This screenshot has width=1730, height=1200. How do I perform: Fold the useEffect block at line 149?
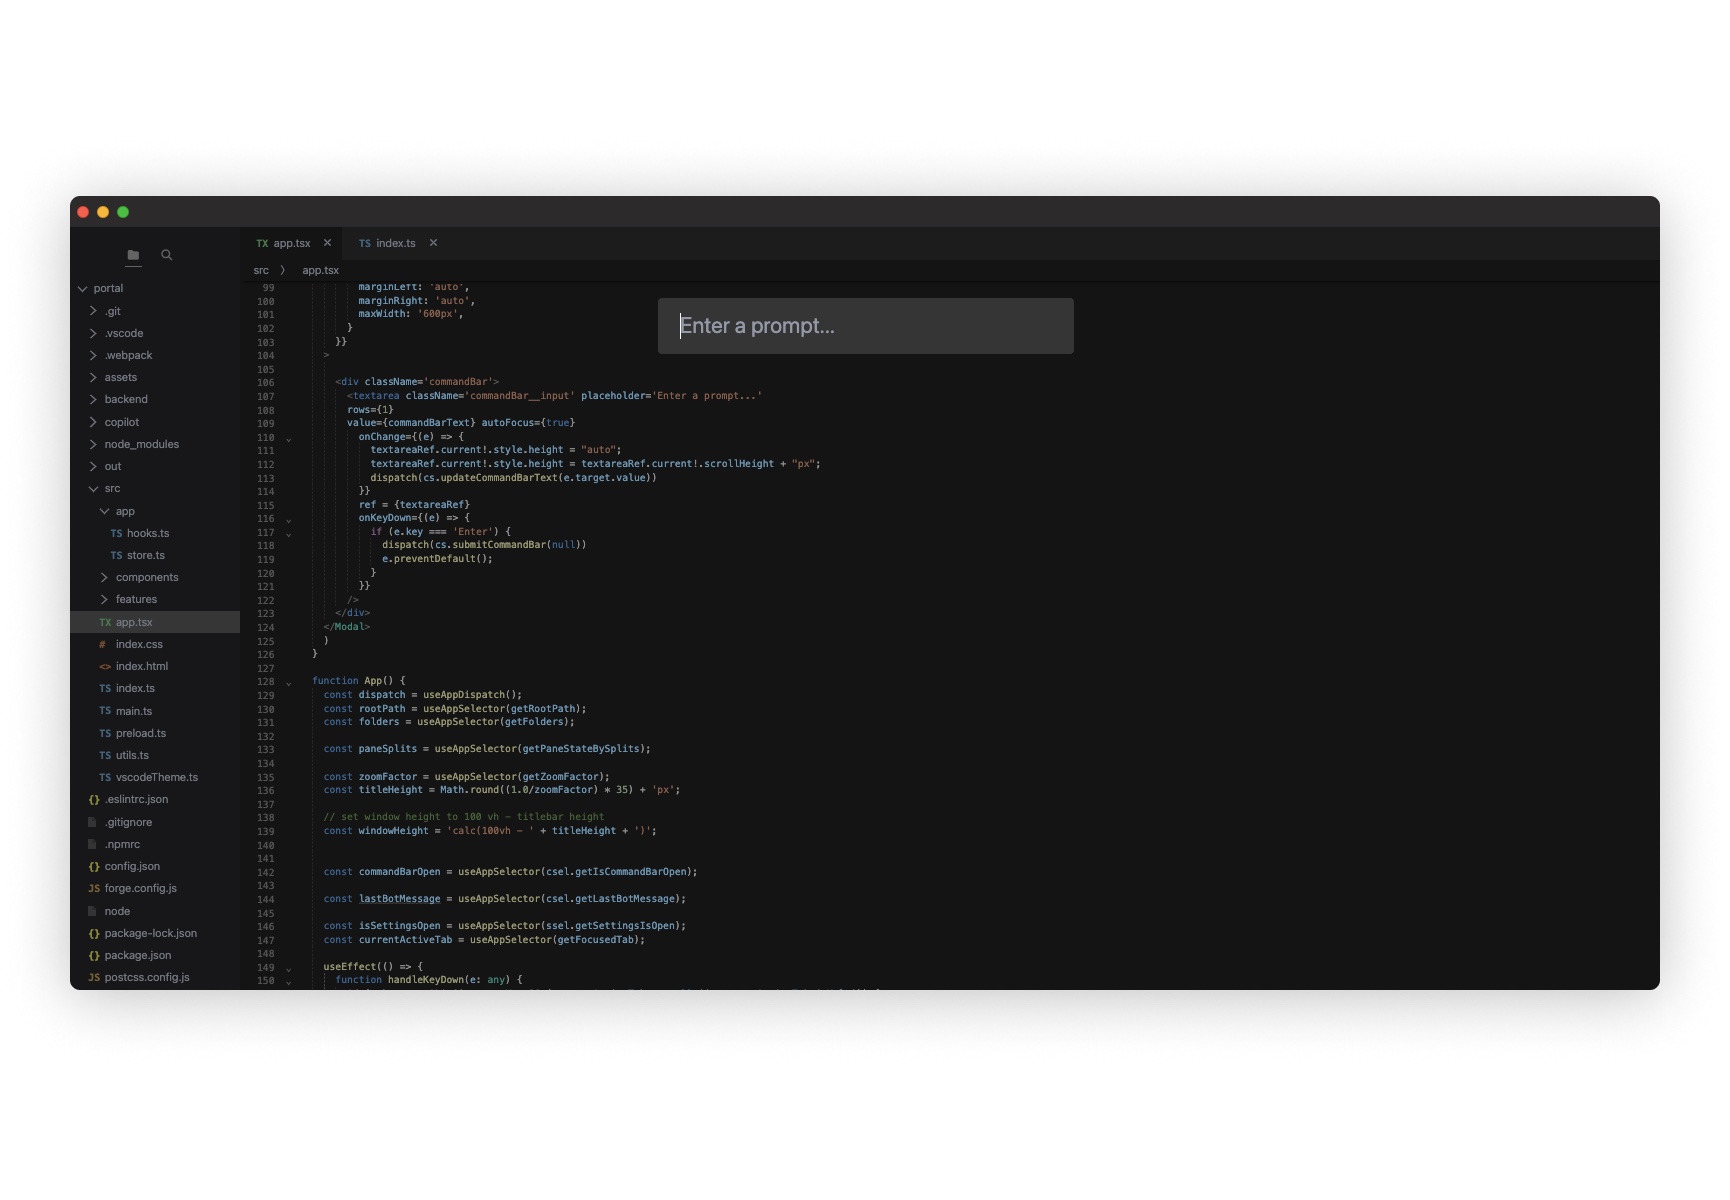[289, 969]
